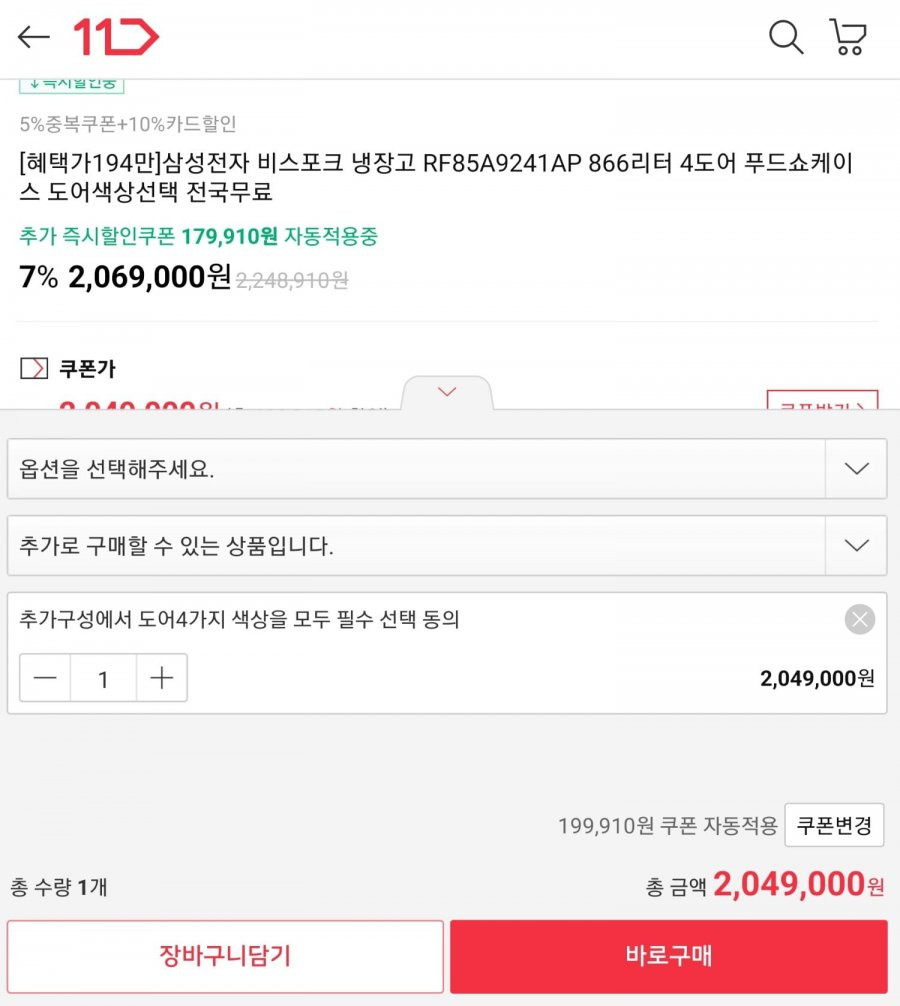
Task: Click the 5%중복쿠폰+10%카드할인 promo text
Action: (128, 124)
